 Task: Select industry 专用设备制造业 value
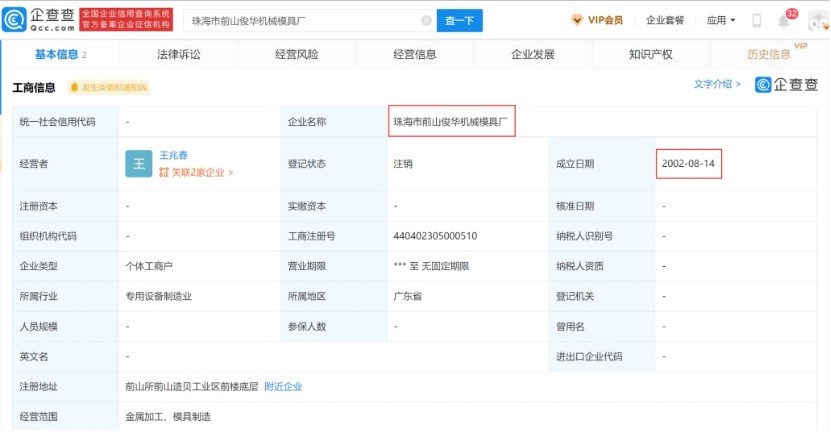tap(158, 296)
